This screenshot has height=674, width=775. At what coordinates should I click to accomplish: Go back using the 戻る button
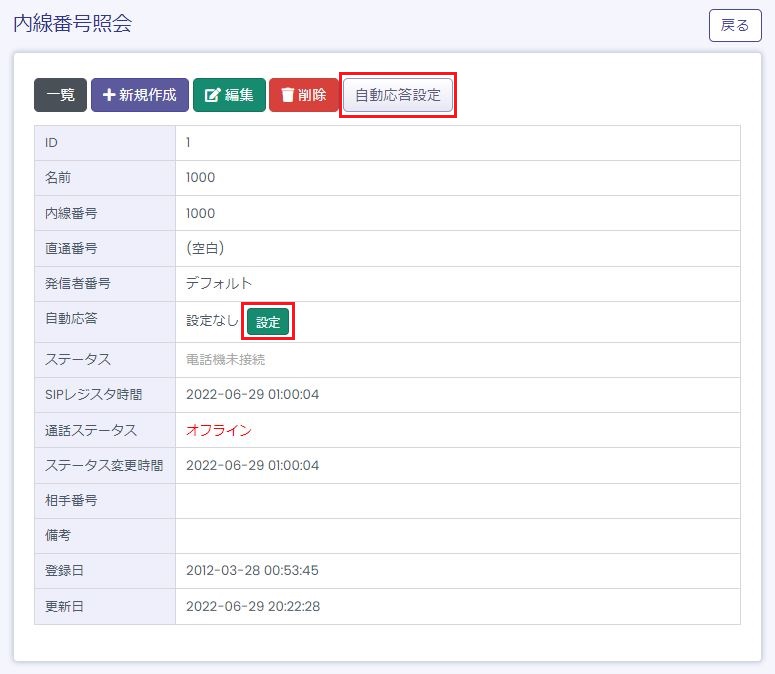tap(735, 25)
